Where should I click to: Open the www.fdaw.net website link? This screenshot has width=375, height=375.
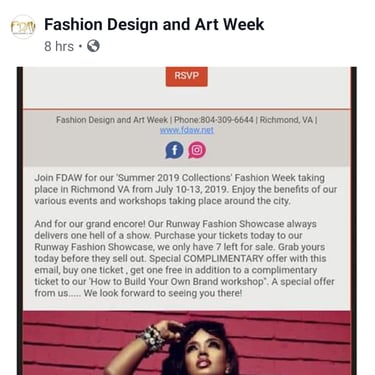click(187, 130)
